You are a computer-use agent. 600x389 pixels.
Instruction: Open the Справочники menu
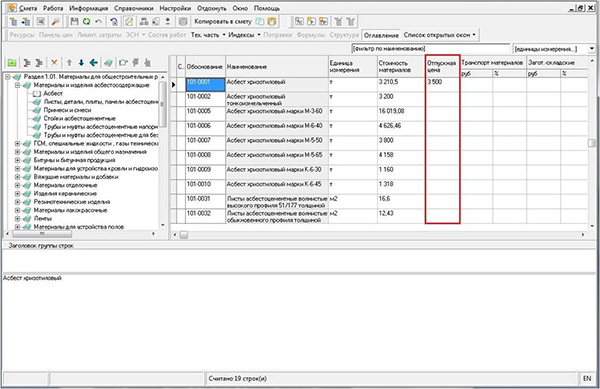point(134,8)
